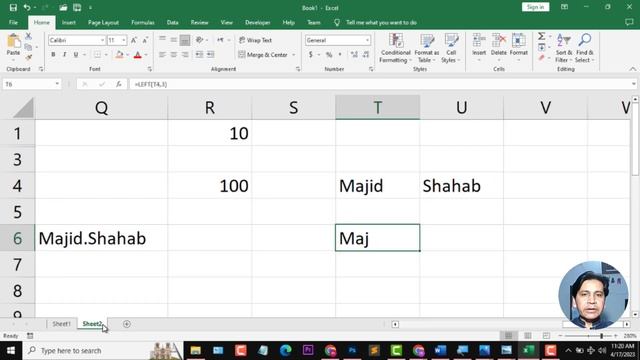Open the Name Box dropdown arrow
This screenshot has height=360, width=640.
[x=57, y=84]
